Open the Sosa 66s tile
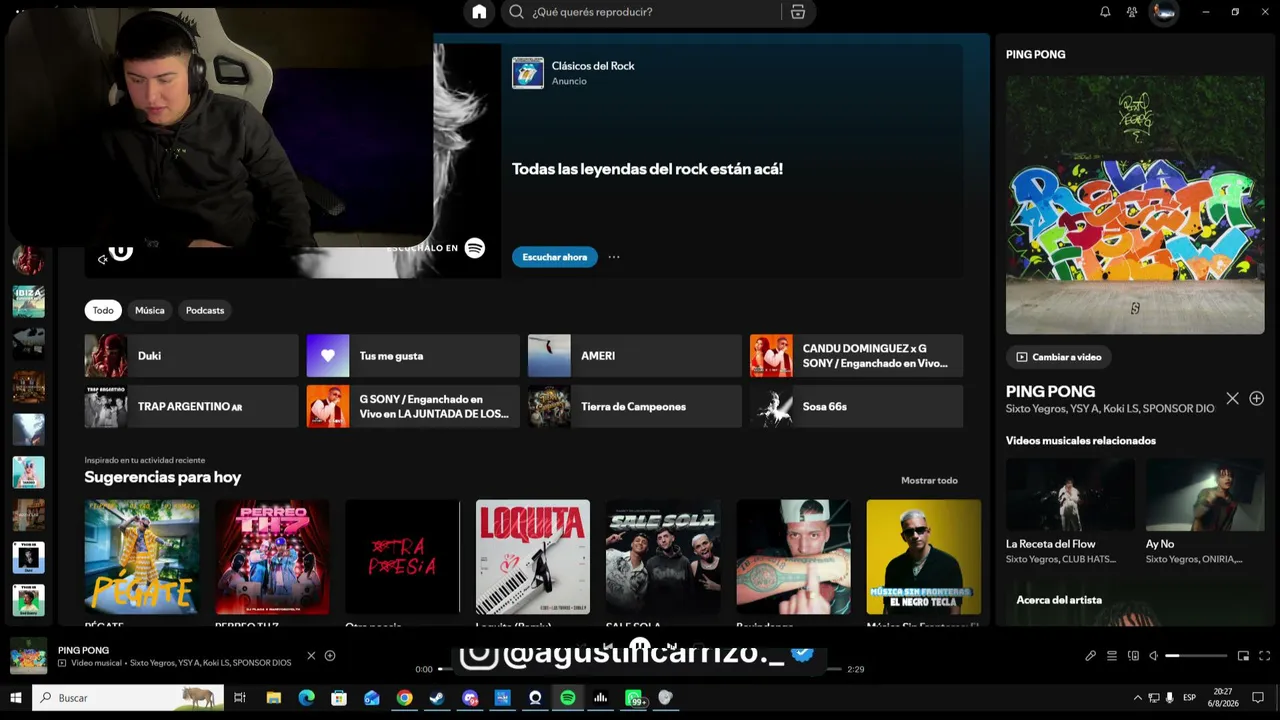 pos(856,407)
